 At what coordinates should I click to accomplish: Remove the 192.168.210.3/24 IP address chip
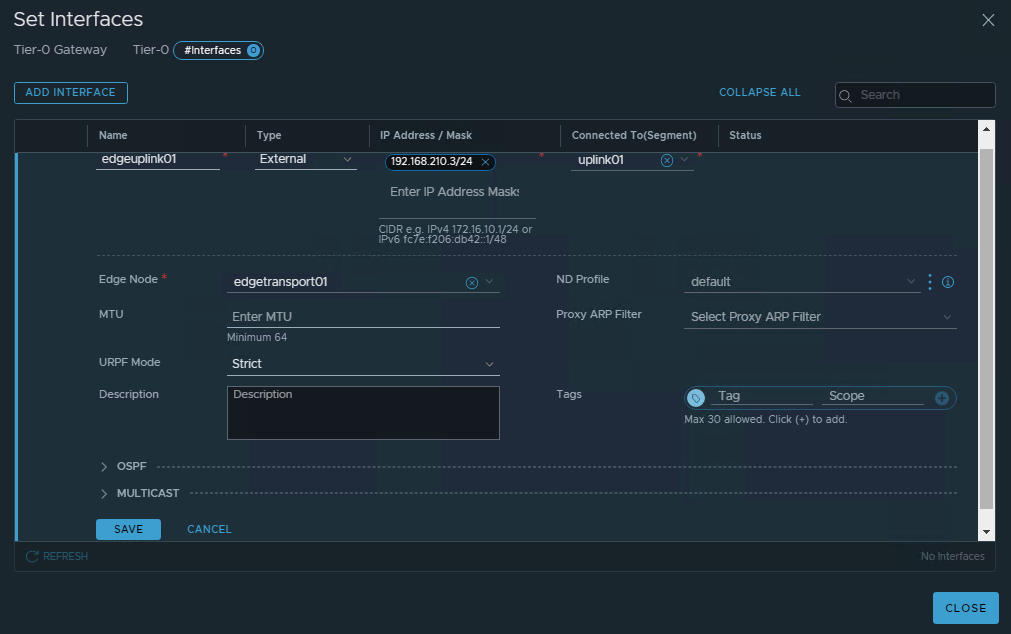[485, 162]
